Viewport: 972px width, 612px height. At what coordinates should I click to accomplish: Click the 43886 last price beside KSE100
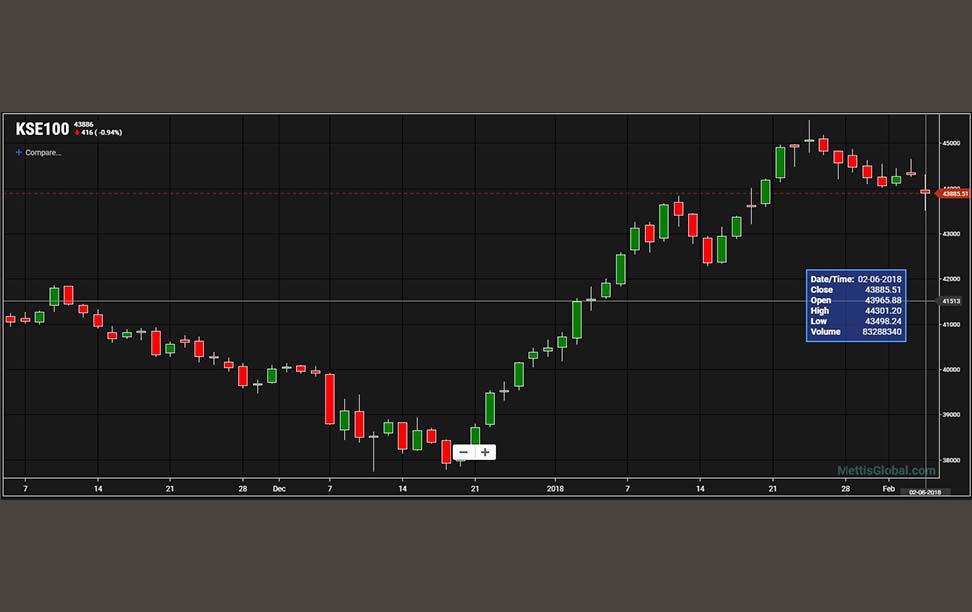(84, 125)
